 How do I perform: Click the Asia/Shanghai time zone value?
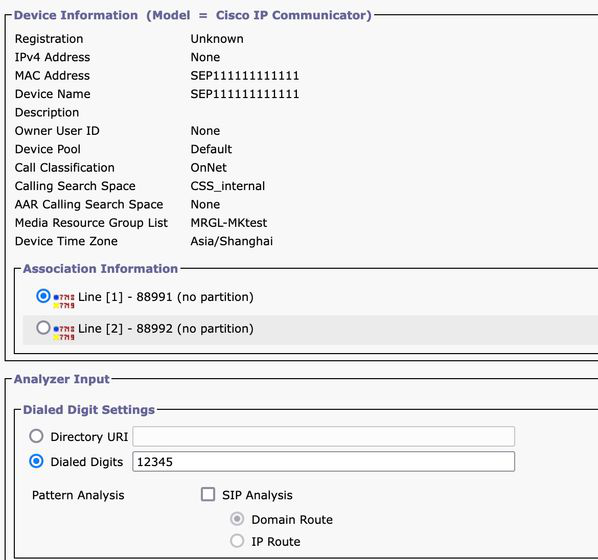coord(232,241)
